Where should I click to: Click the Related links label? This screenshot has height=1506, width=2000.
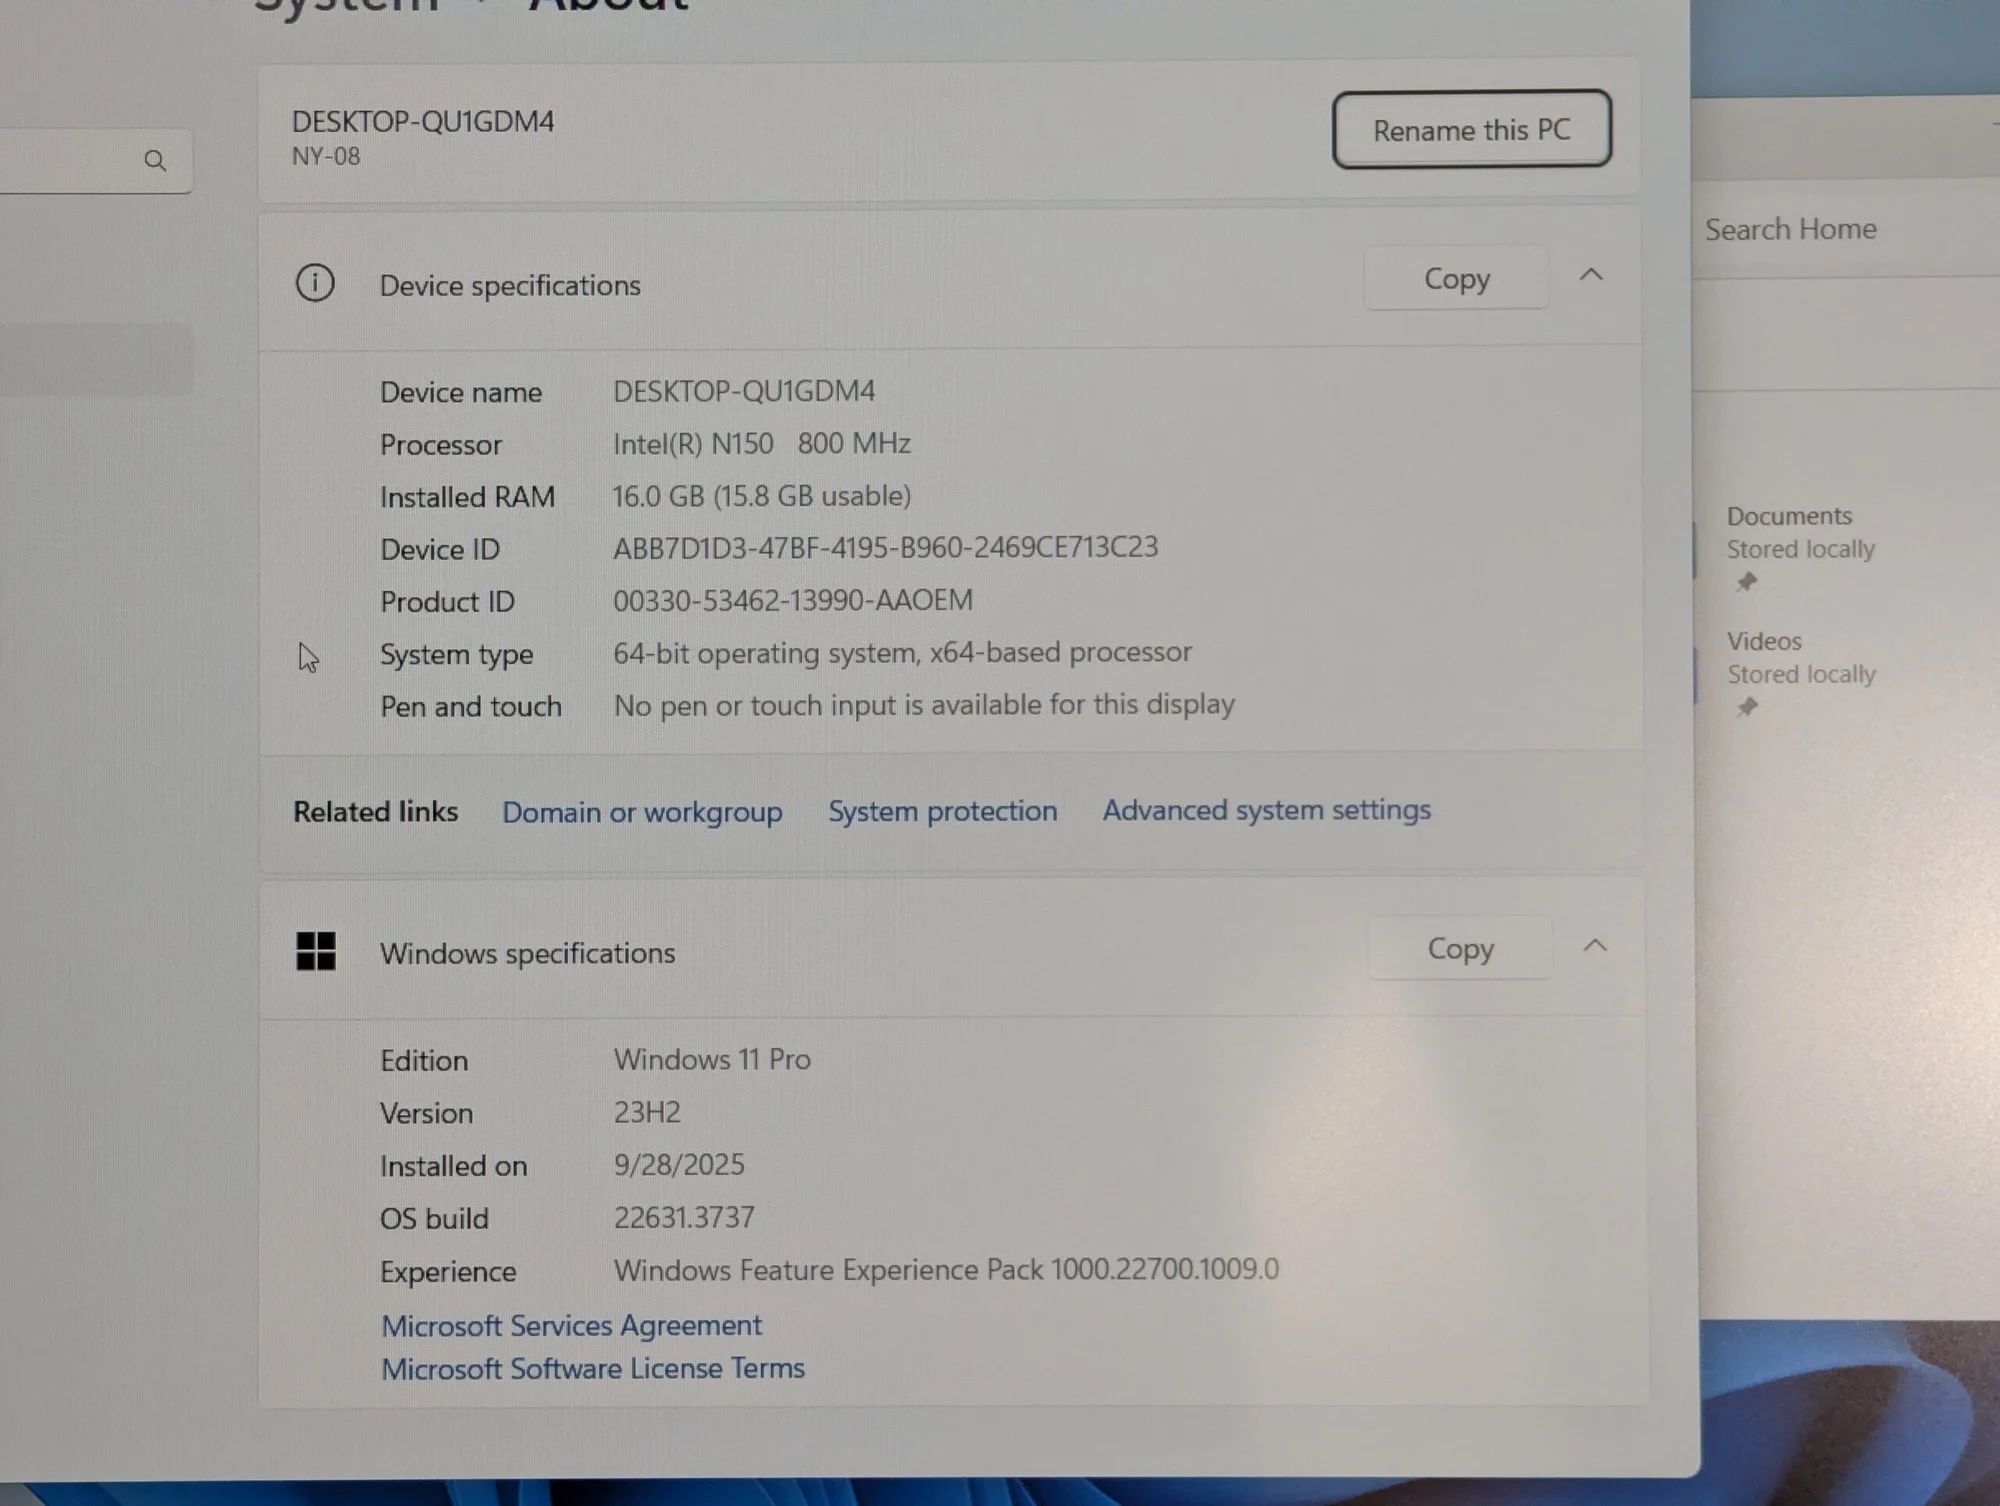pos(375,812)
